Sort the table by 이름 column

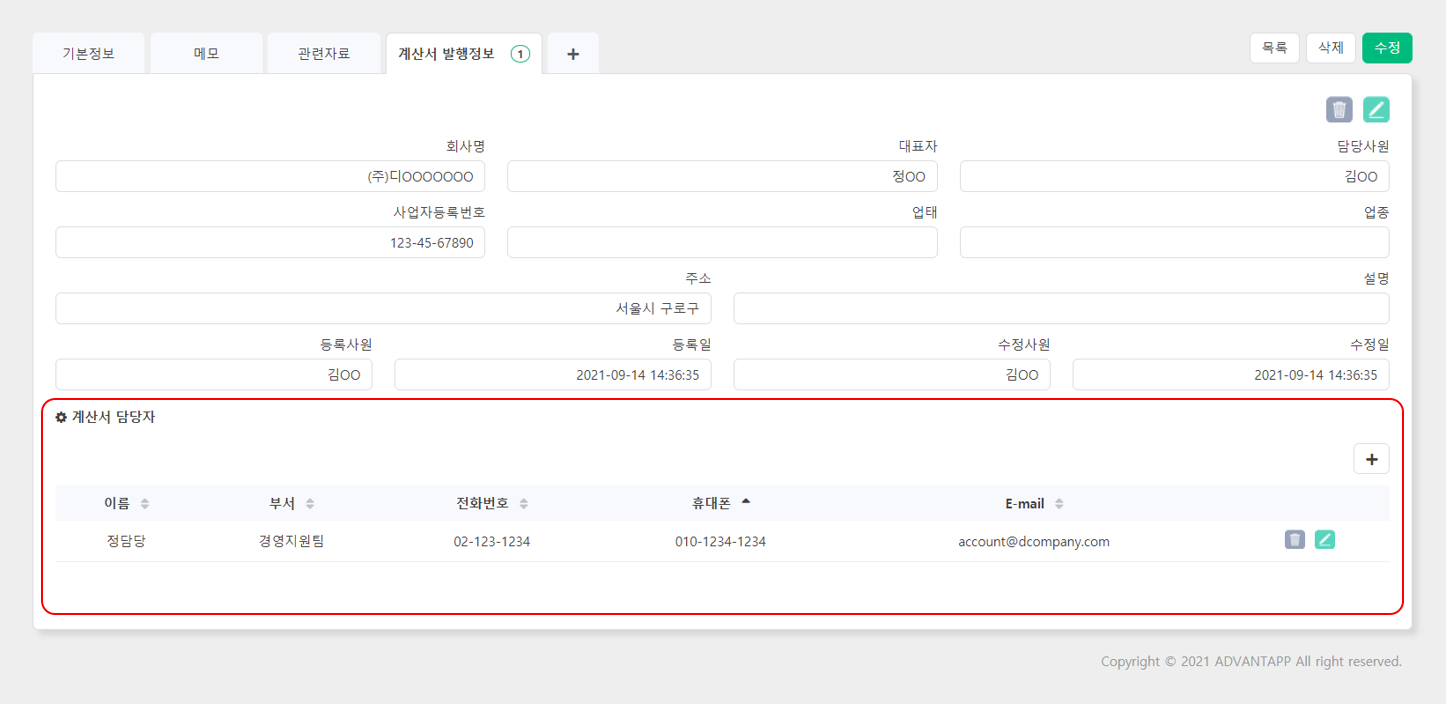tap(127, 503)
